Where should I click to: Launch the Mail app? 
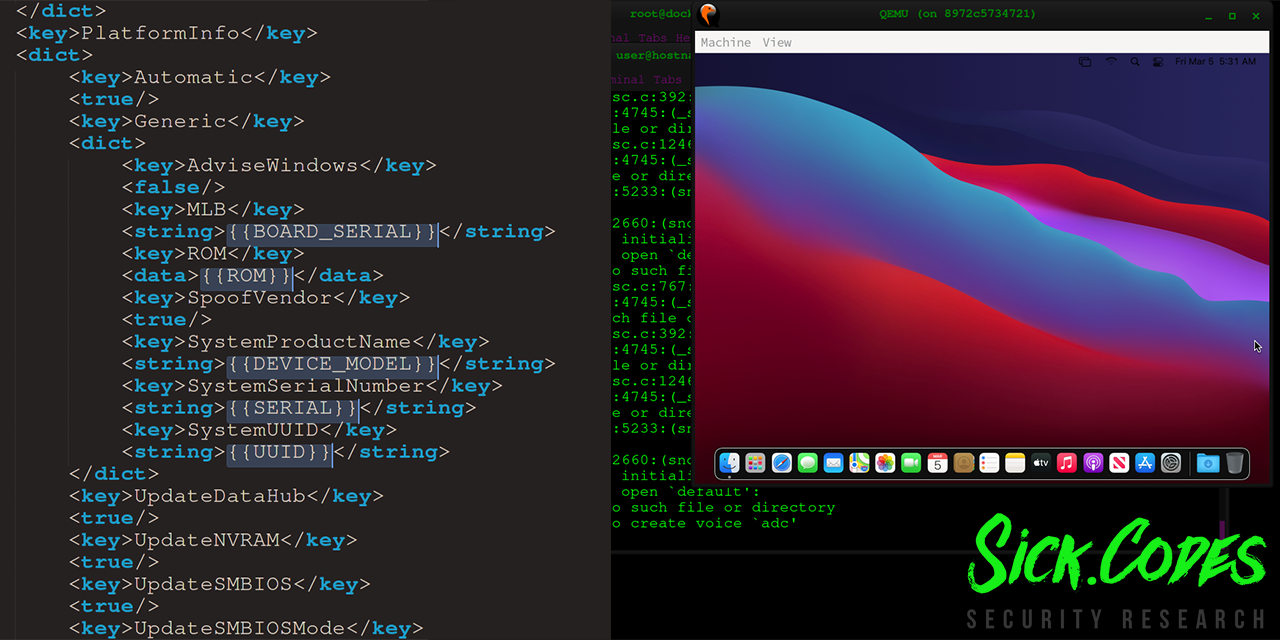pyautogui.click(x=832, y=463)
